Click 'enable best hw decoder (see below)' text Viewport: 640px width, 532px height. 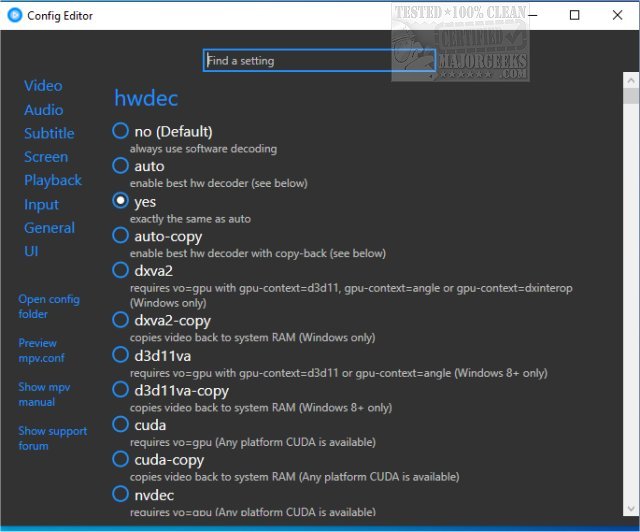tap(218, 183)
